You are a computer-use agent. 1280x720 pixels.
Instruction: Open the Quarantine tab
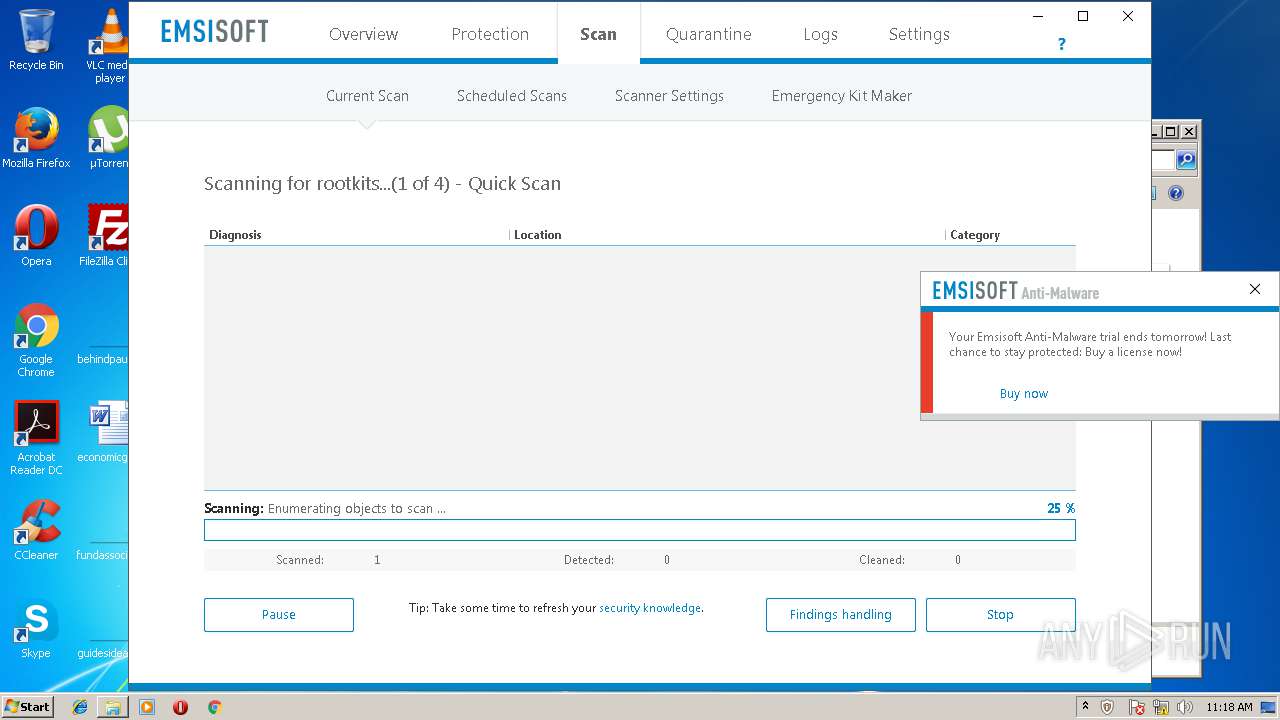tap(708, 34)
